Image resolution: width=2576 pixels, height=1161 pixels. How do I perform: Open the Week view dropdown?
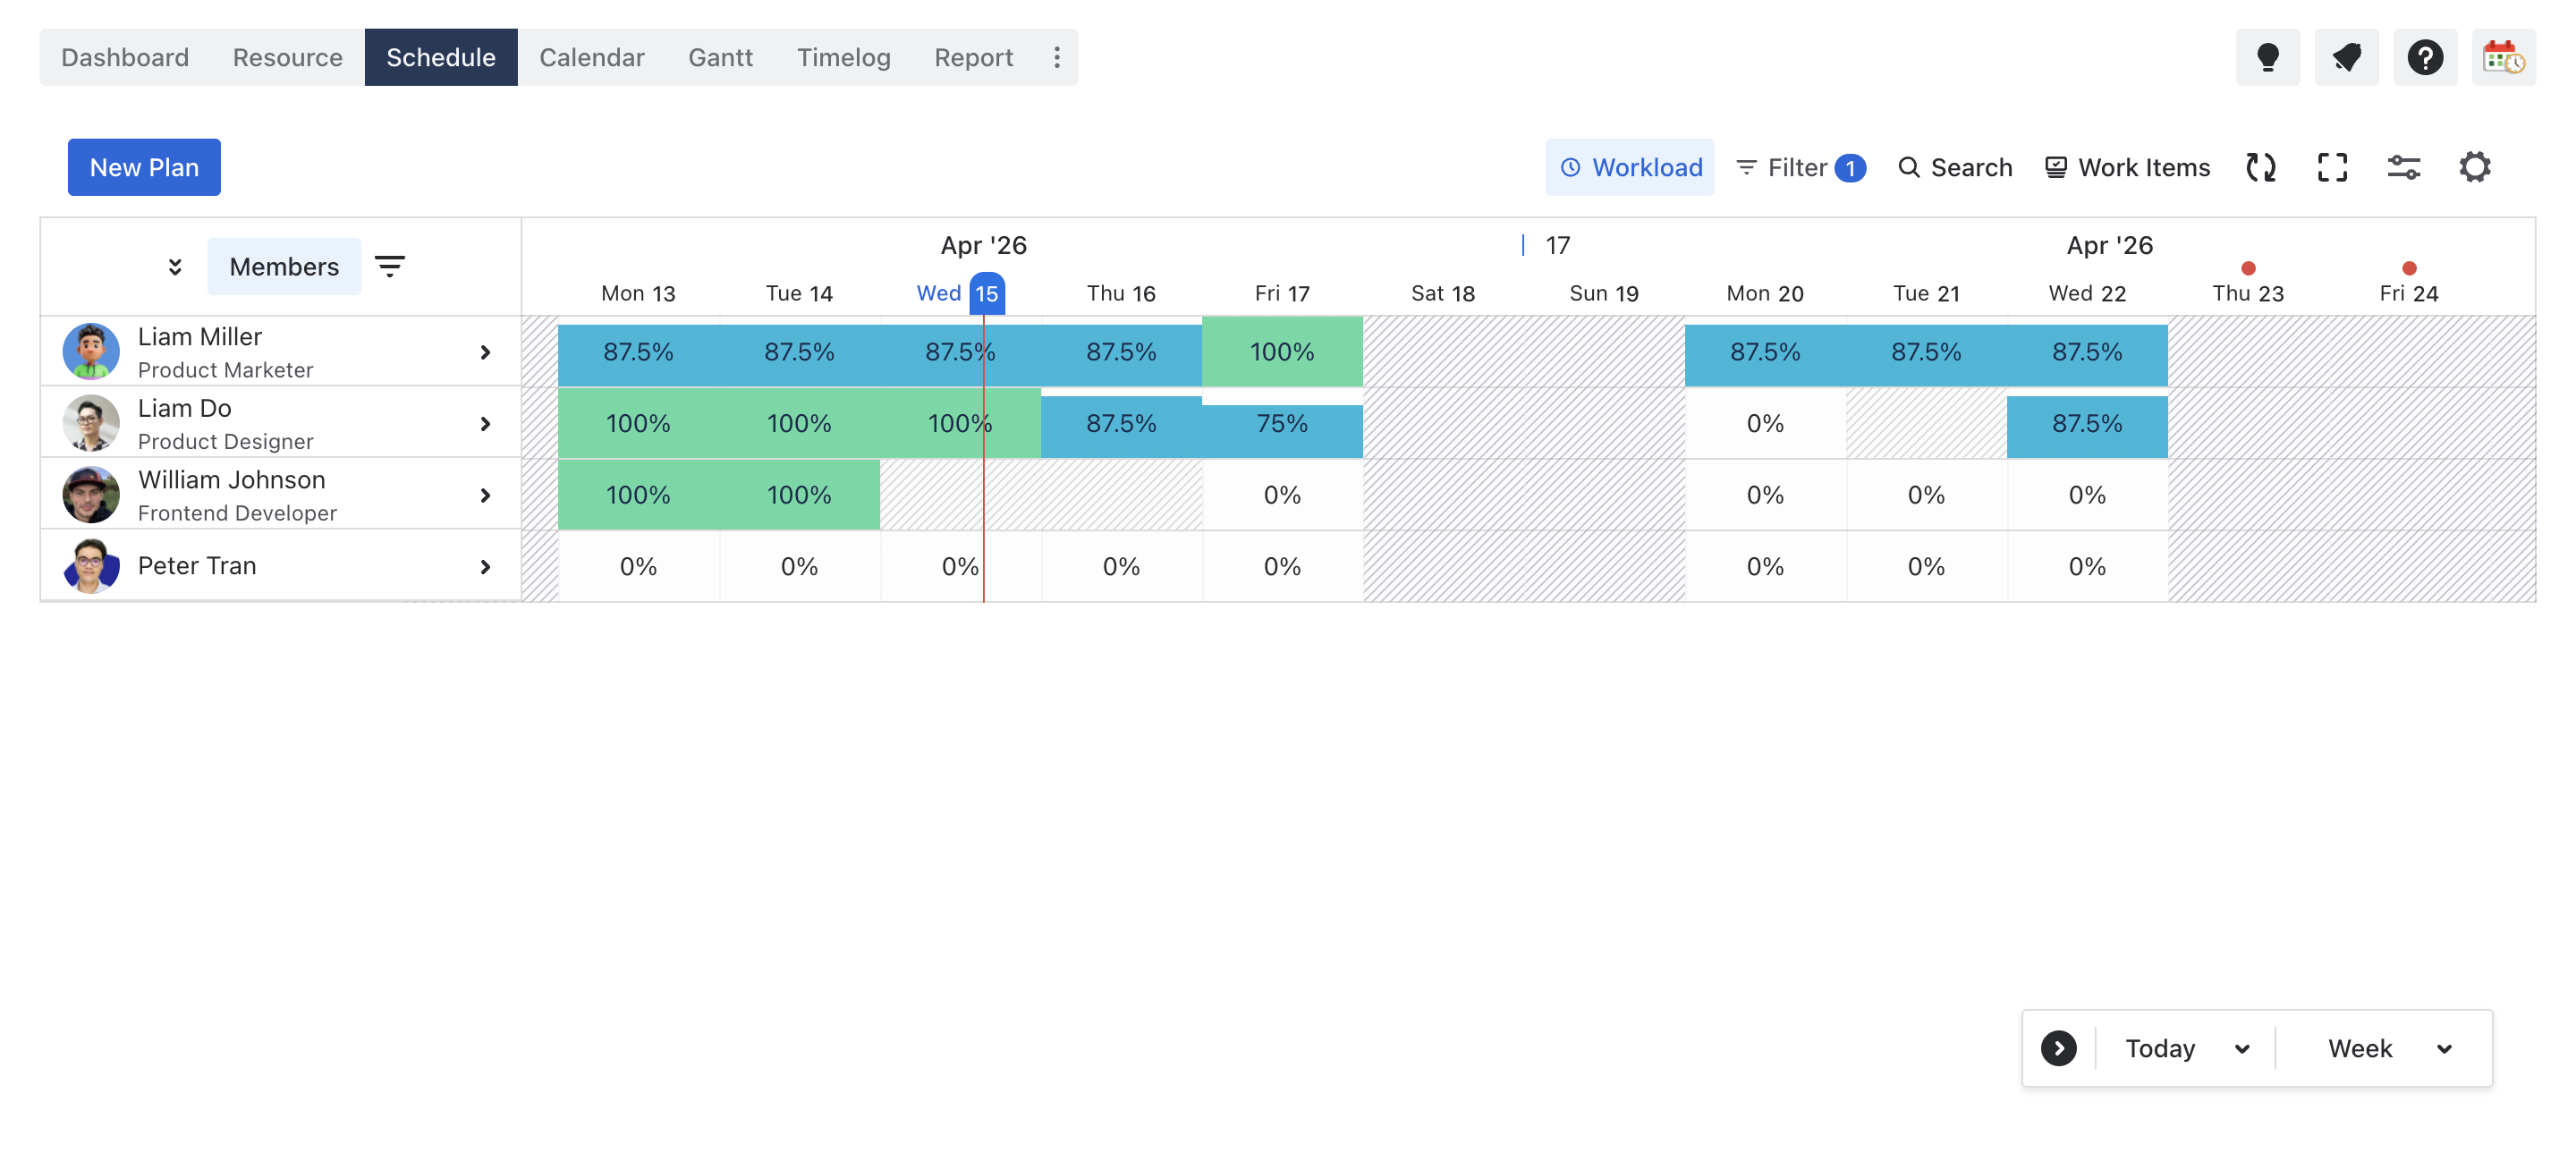2383,1048
